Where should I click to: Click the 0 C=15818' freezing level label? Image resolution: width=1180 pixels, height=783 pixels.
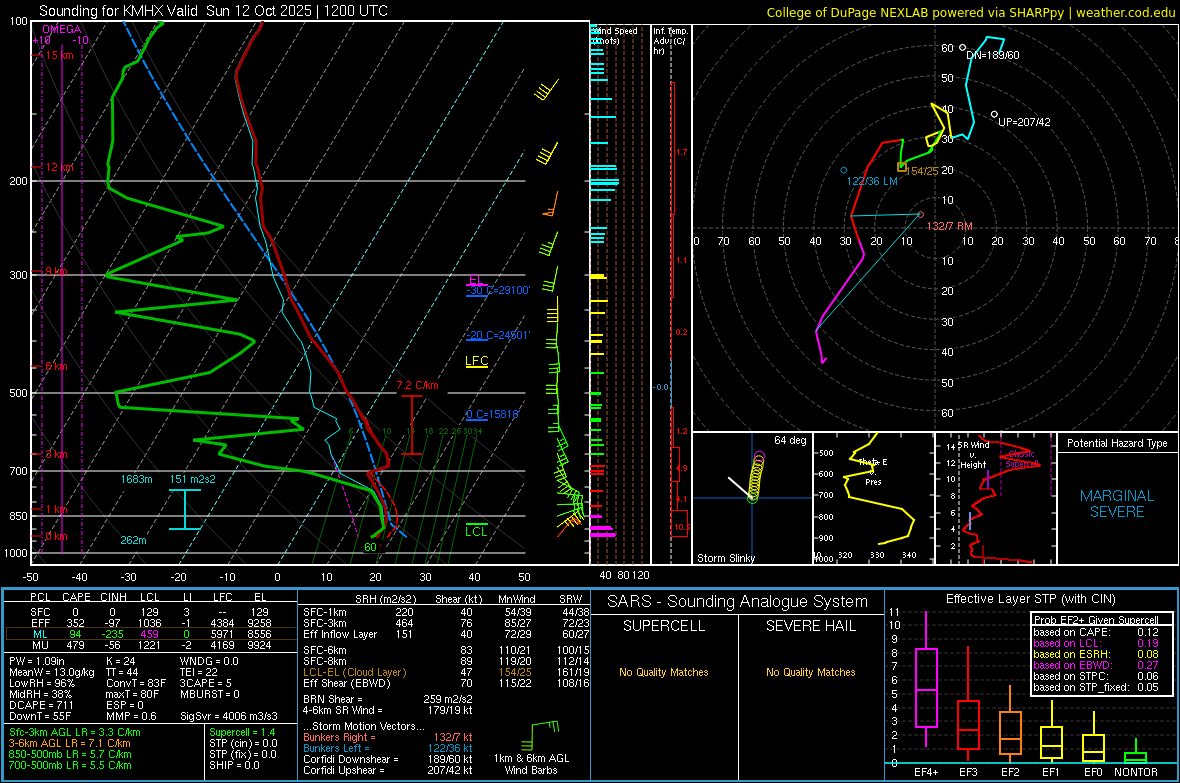[493, 414]
